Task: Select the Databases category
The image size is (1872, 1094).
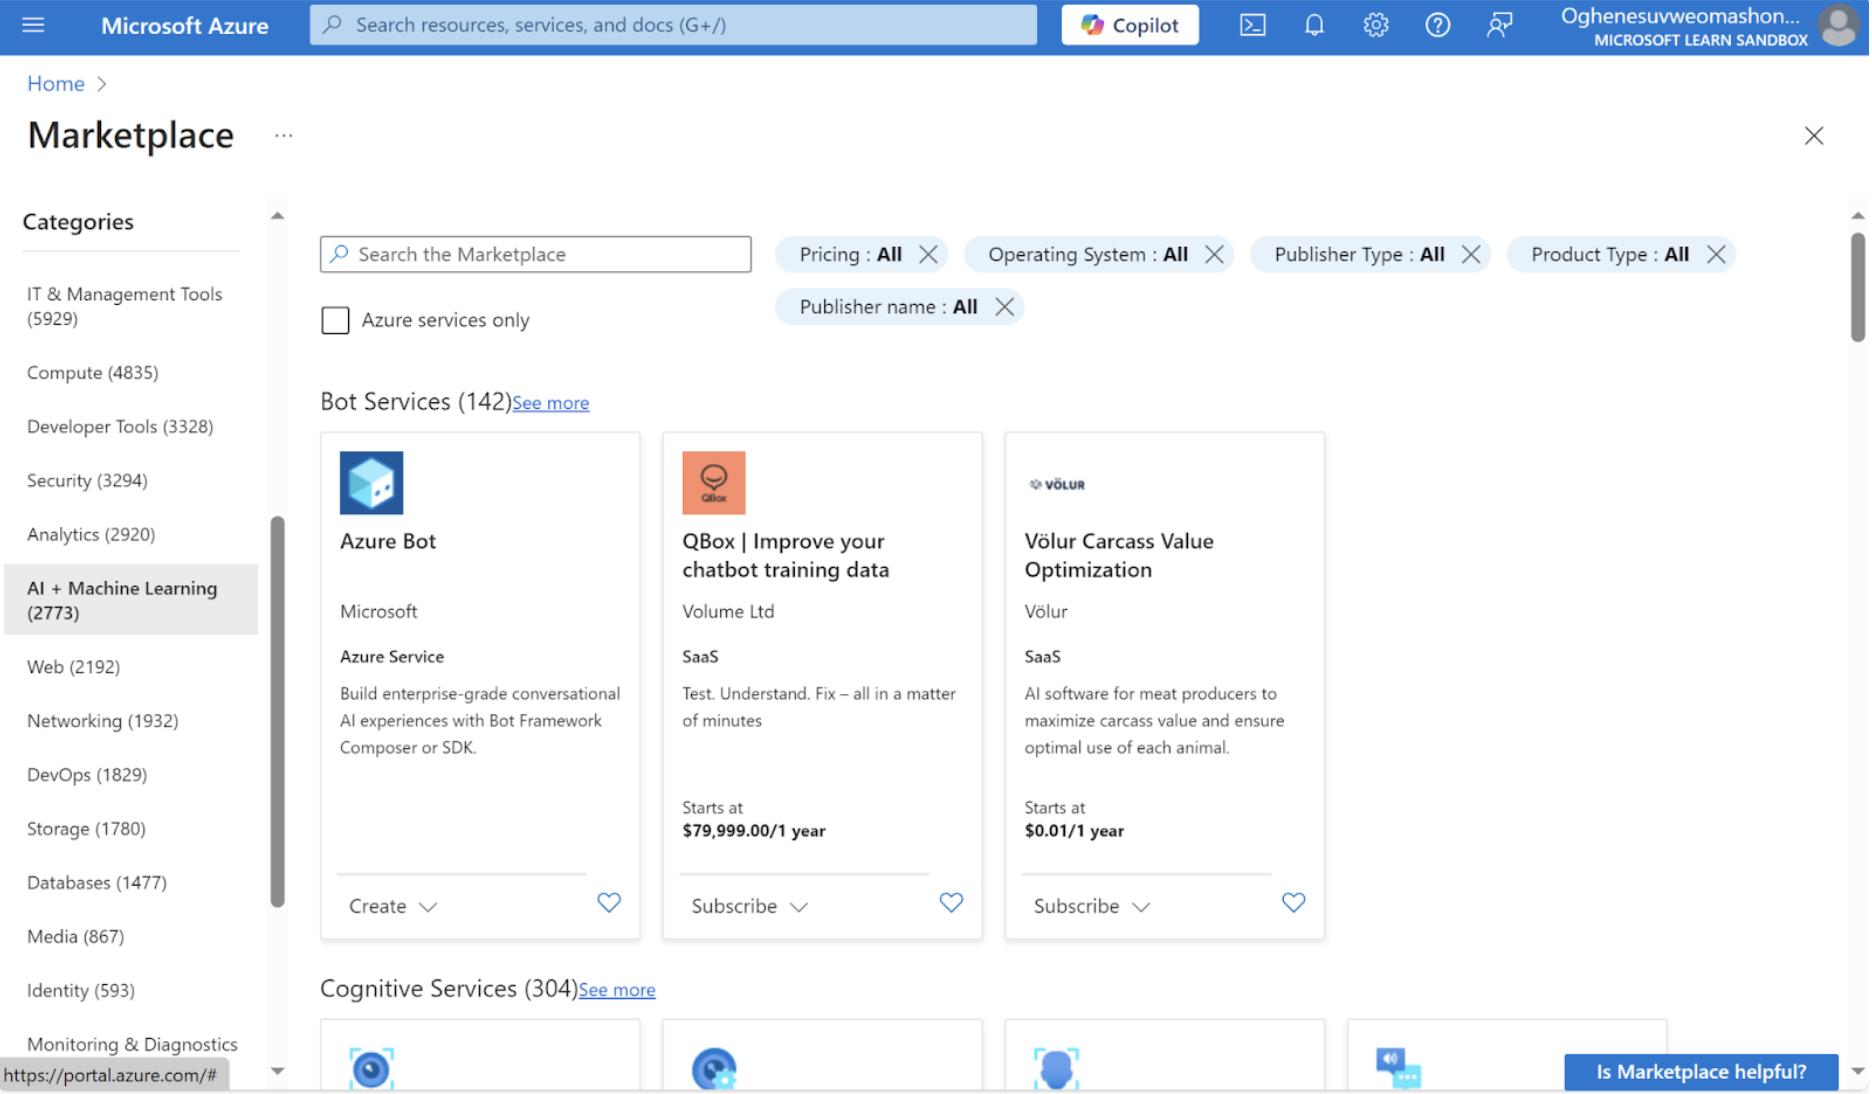Action: (131, 884)
